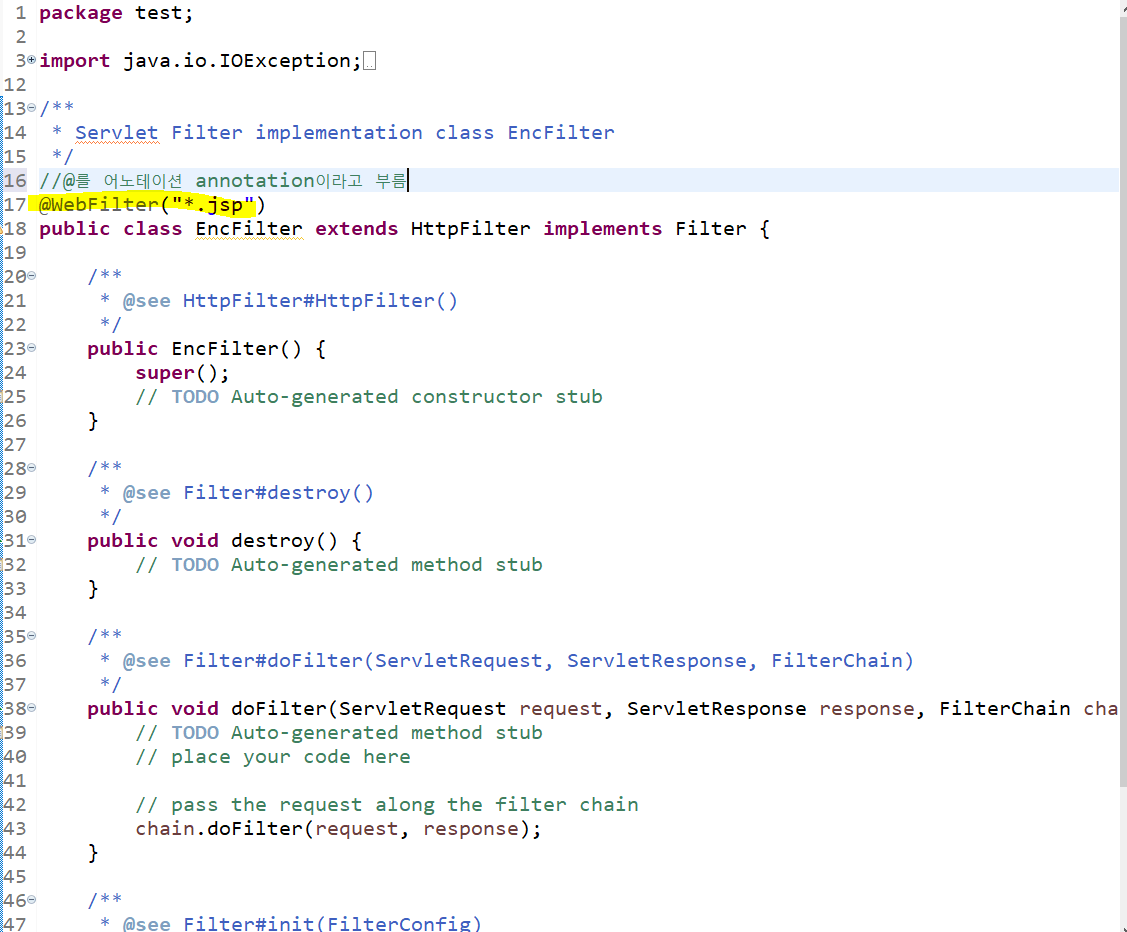
Task: Click chain.doFilter(request, response) statement
Action: (x=339, y=829)
